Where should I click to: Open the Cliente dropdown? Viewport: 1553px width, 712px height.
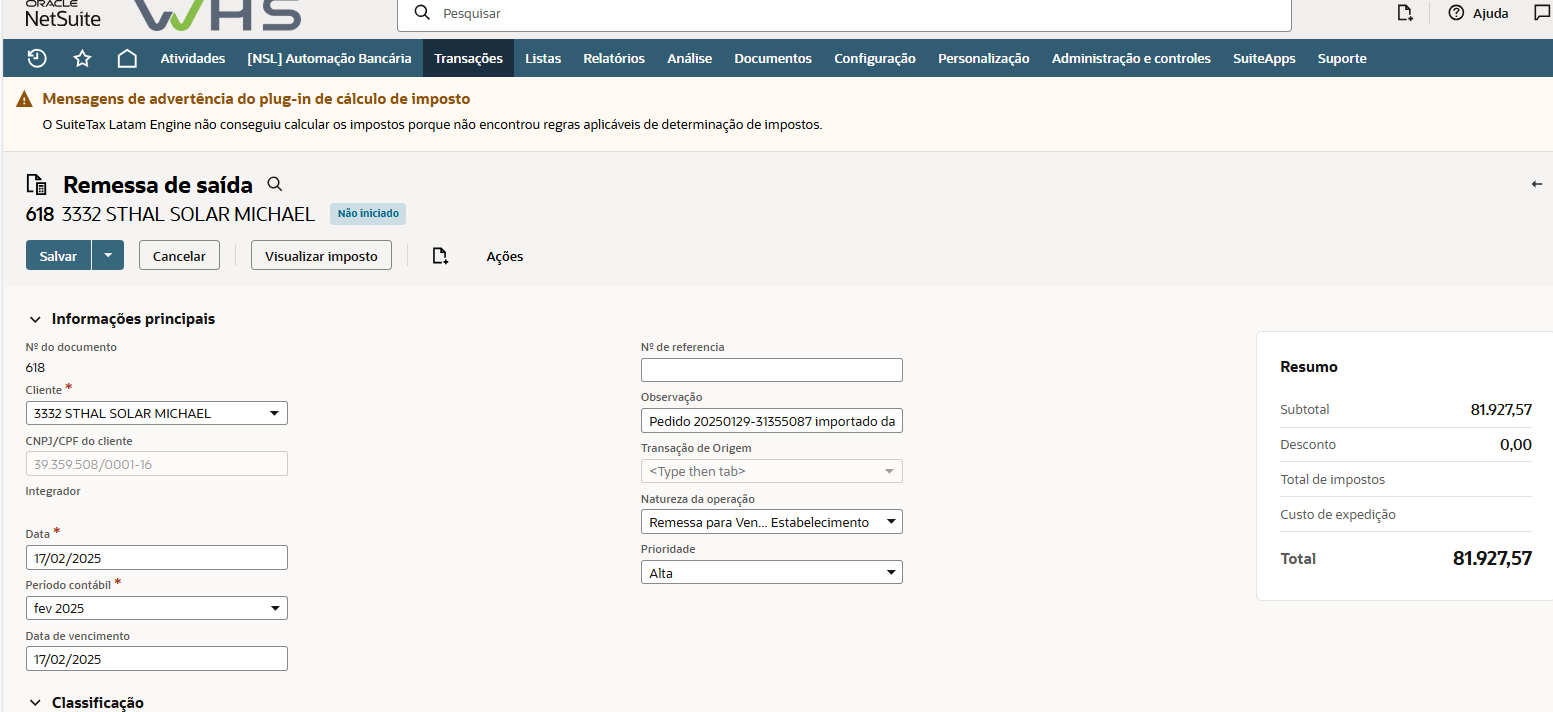pos(156,413)
